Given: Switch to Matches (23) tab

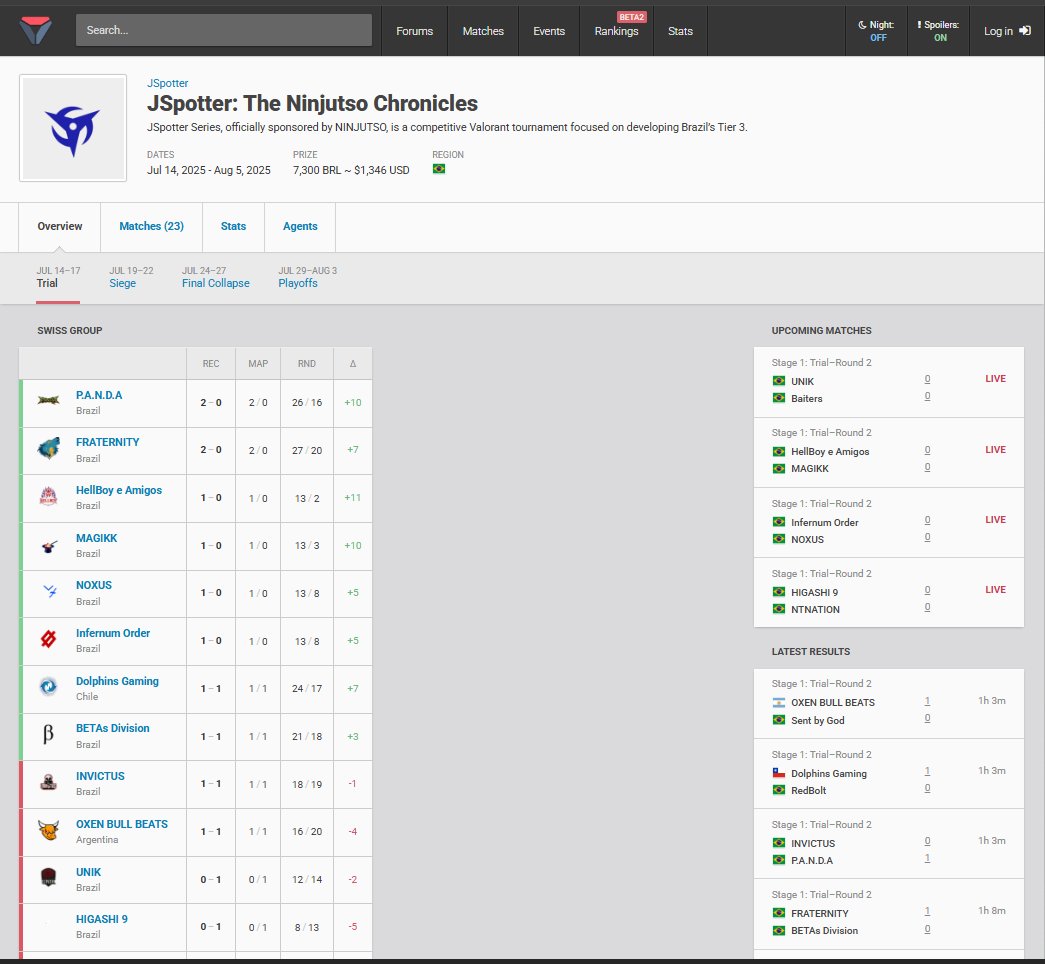Looking at the screenshot, I should click(x=151, y=227).
